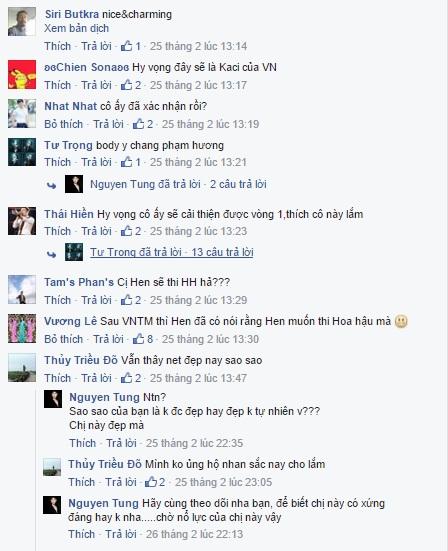This screenshot has height=551, width=448.
Task: Toggle Thích on Tam's Phan's comment
Action: coord(58,300)
